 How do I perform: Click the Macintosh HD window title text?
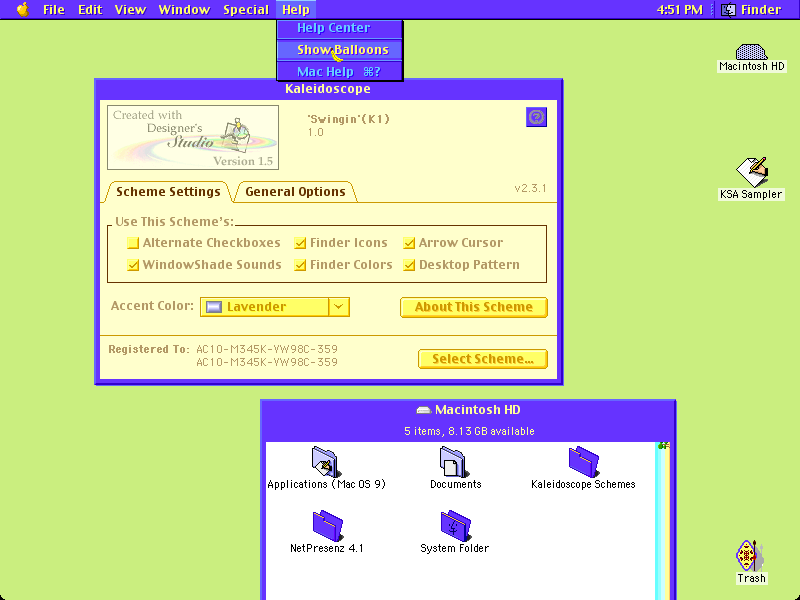[x=478, y=410]
